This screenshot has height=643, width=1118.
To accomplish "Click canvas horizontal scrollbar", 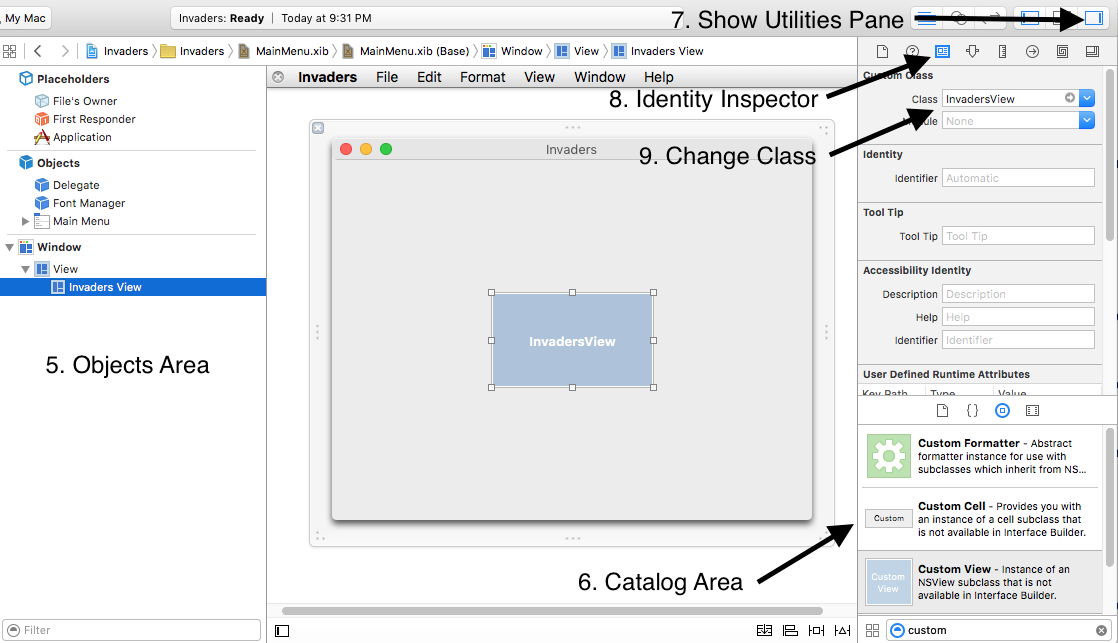I will click(x=552, y=611).
